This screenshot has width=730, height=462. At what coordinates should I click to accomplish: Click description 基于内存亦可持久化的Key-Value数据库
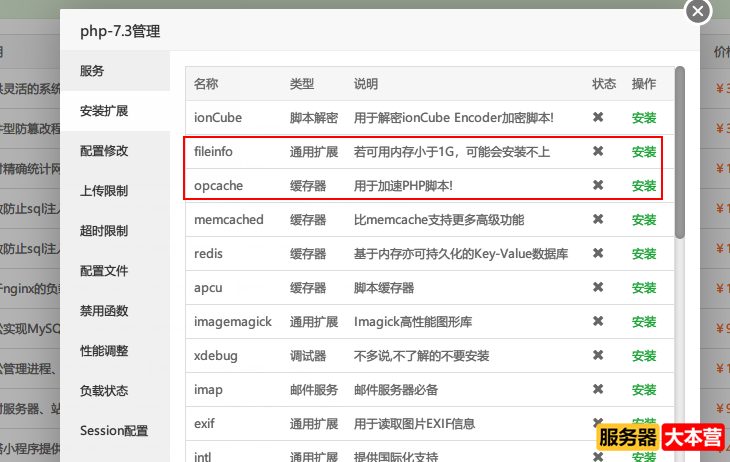pos(461,254)
